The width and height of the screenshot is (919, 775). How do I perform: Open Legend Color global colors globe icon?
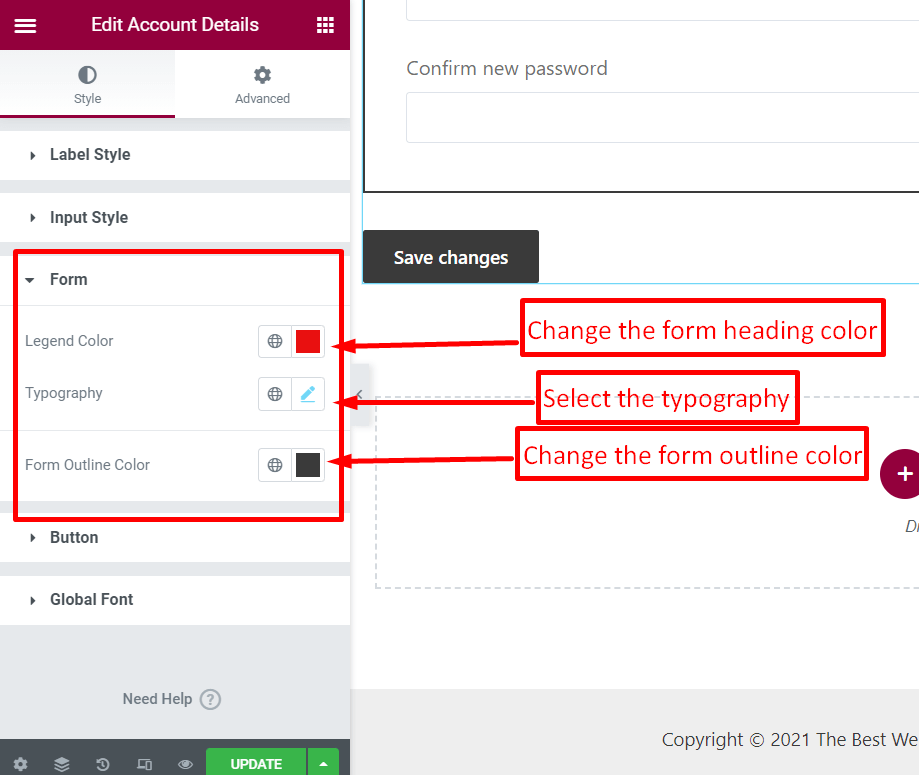[x=275, y=341]
